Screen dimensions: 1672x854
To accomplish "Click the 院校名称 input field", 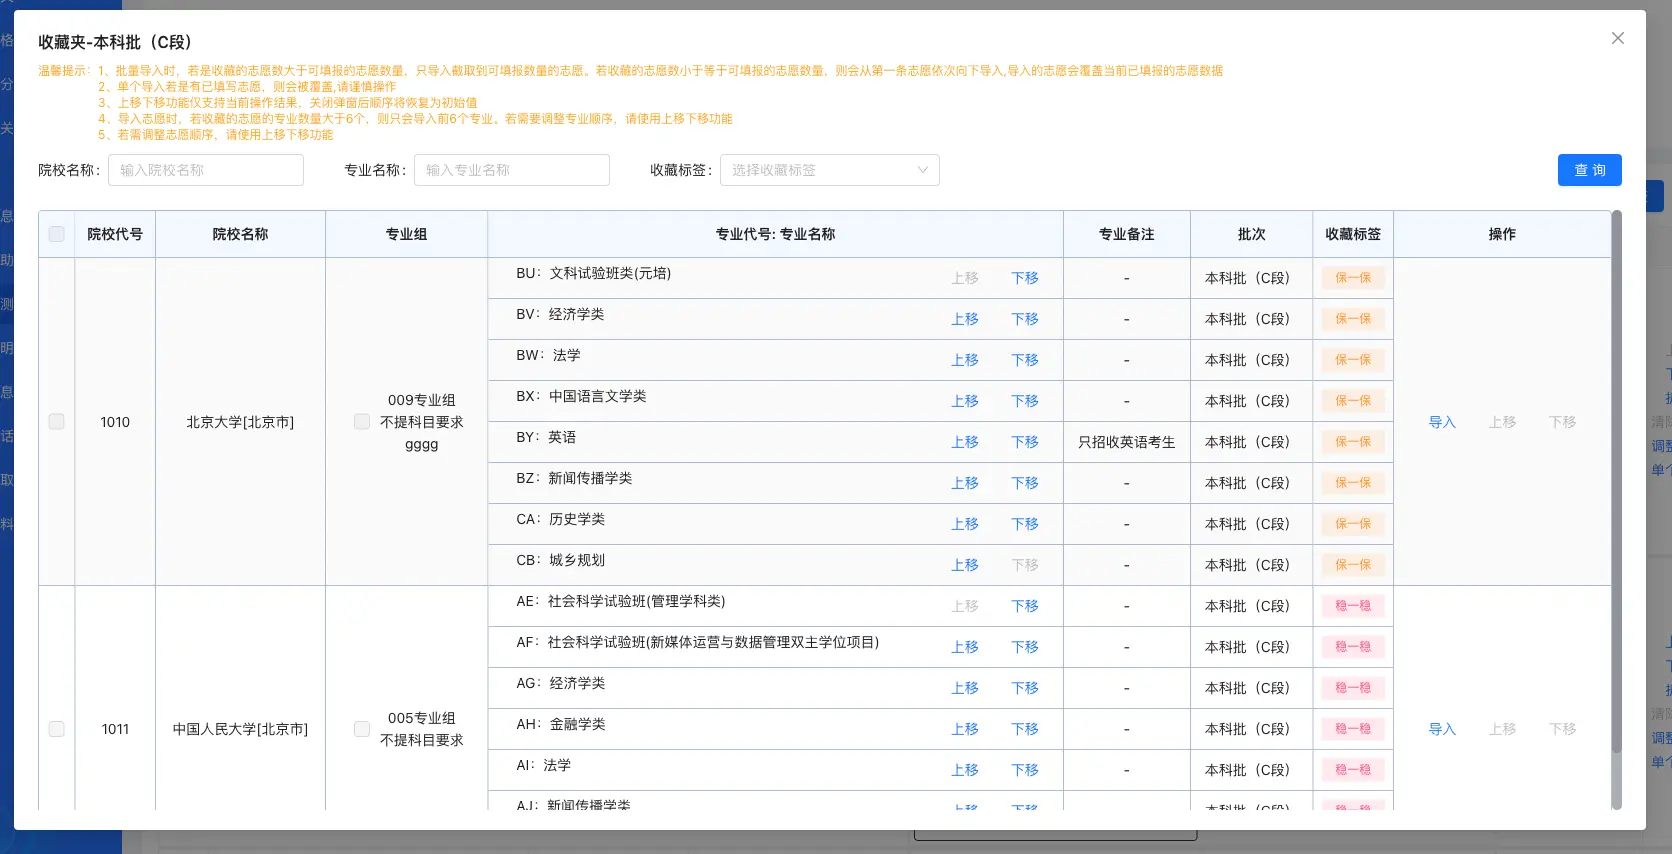I will click(x=206, y=170).
